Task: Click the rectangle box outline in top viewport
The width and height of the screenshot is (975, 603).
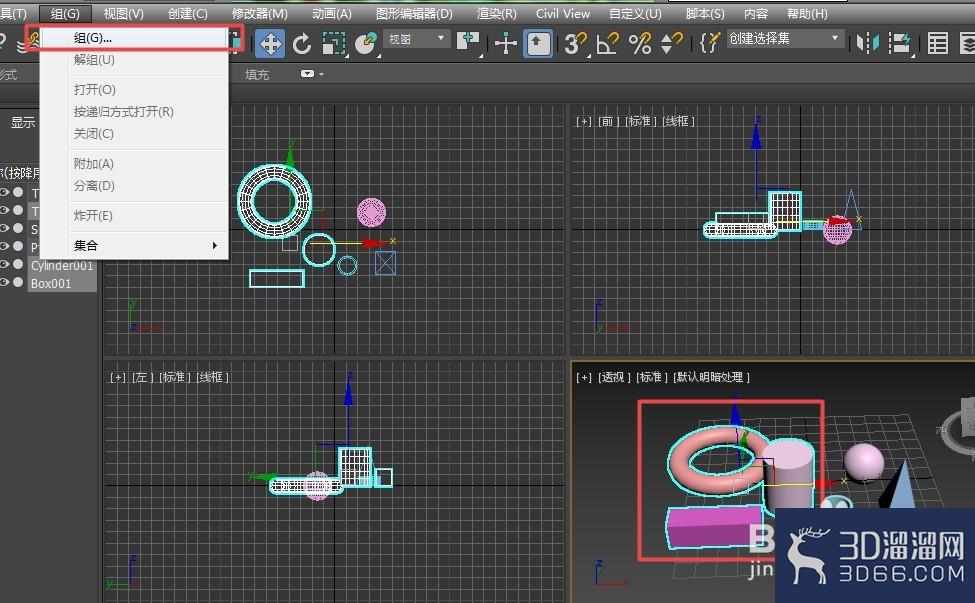Action: point(277,278)
